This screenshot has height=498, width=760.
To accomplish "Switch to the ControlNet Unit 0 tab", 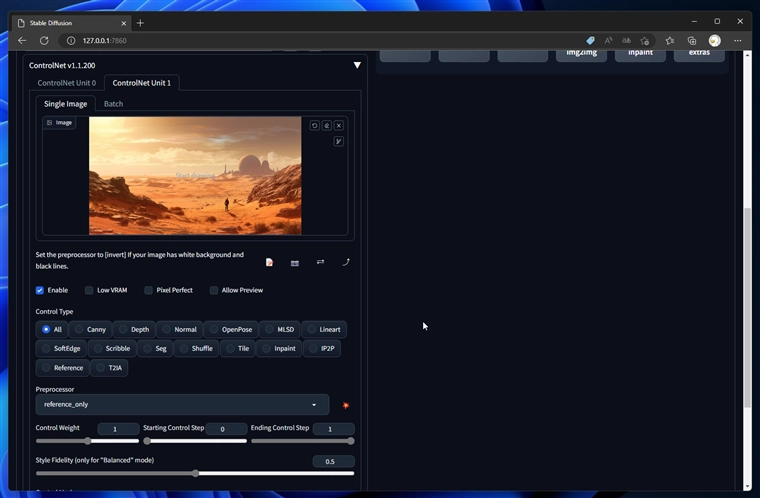I will point(67,83).
